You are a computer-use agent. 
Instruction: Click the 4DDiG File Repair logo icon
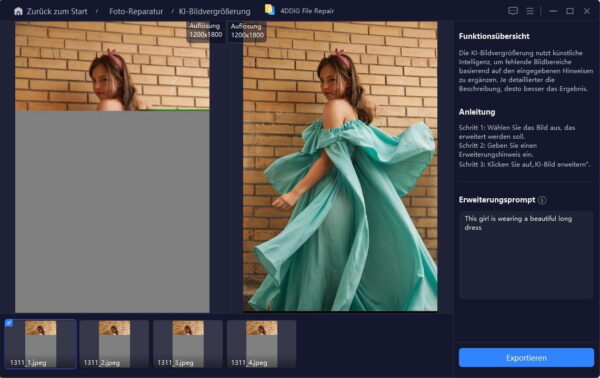[x=270, y=10]
